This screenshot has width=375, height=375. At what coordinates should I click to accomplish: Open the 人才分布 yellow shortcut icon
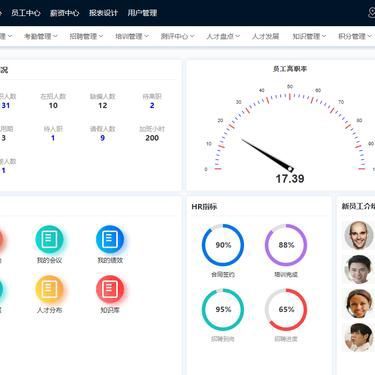pyautogui.click(x=49, y=289)
